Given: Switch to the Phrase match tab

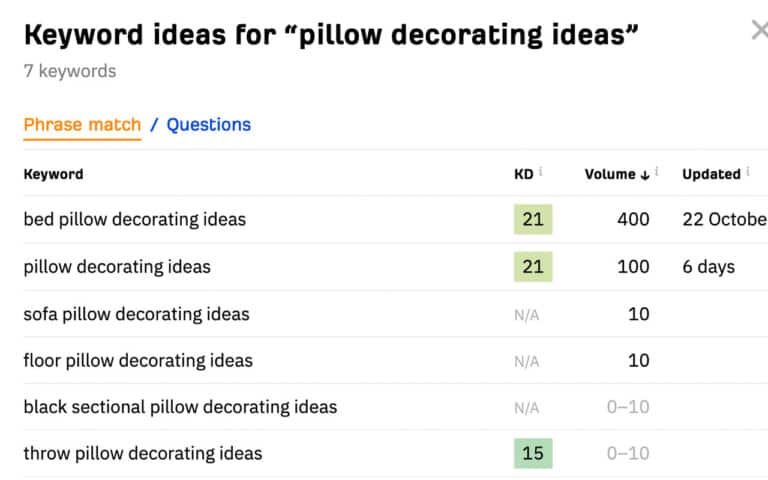Looking at the screenshot, I should pos(82,125).
